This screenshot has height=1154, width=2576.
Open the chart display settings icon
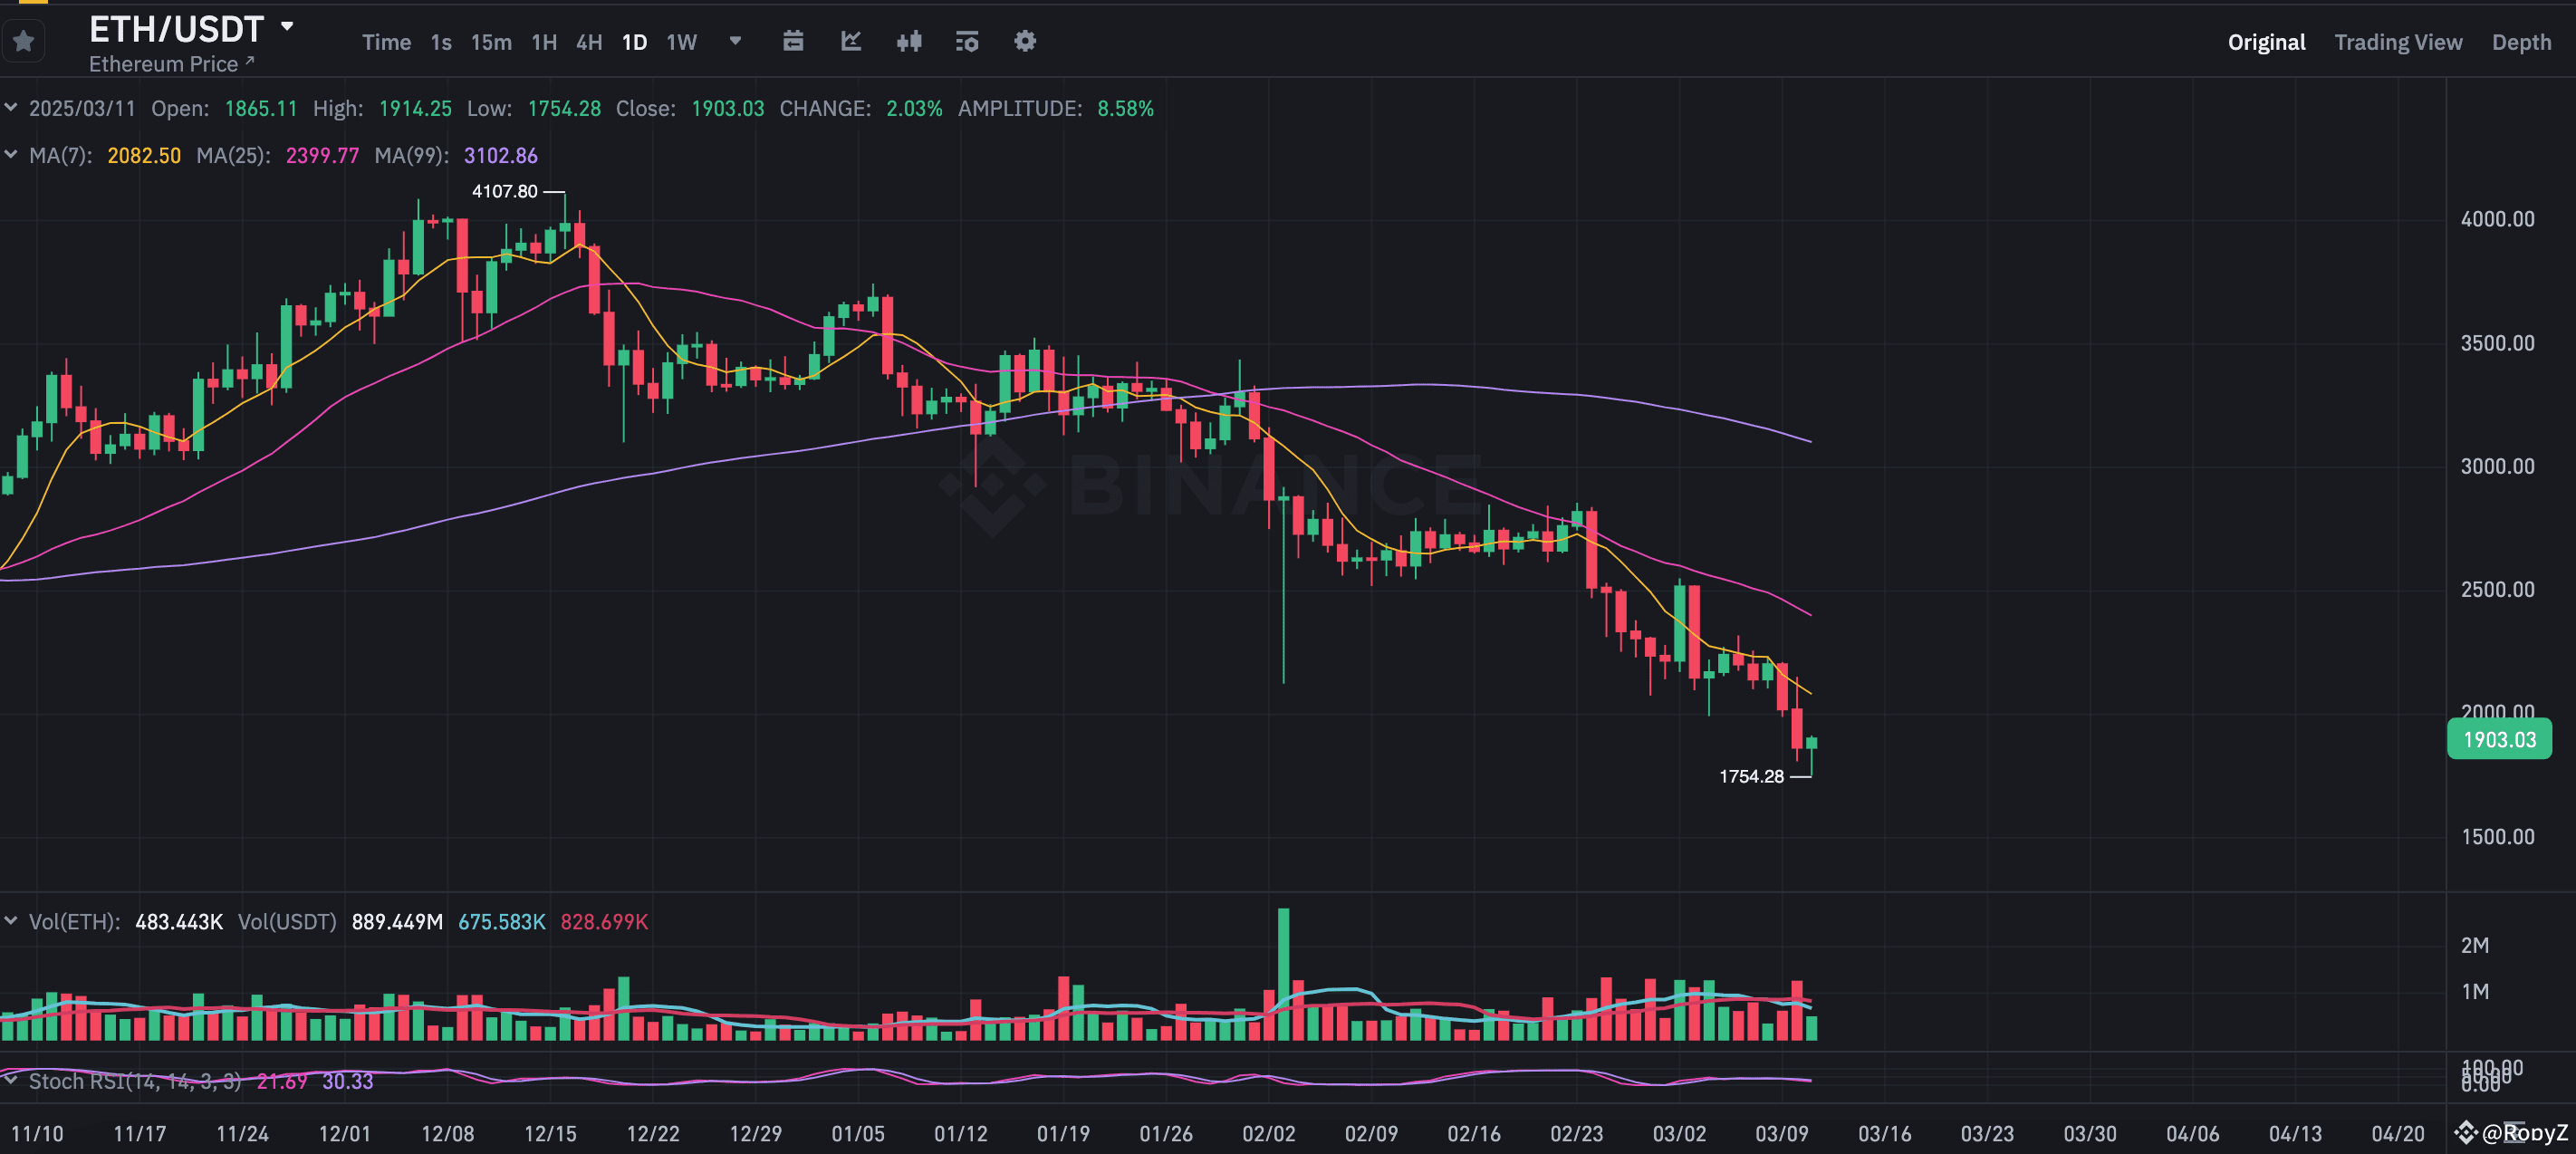click(966, 41)
